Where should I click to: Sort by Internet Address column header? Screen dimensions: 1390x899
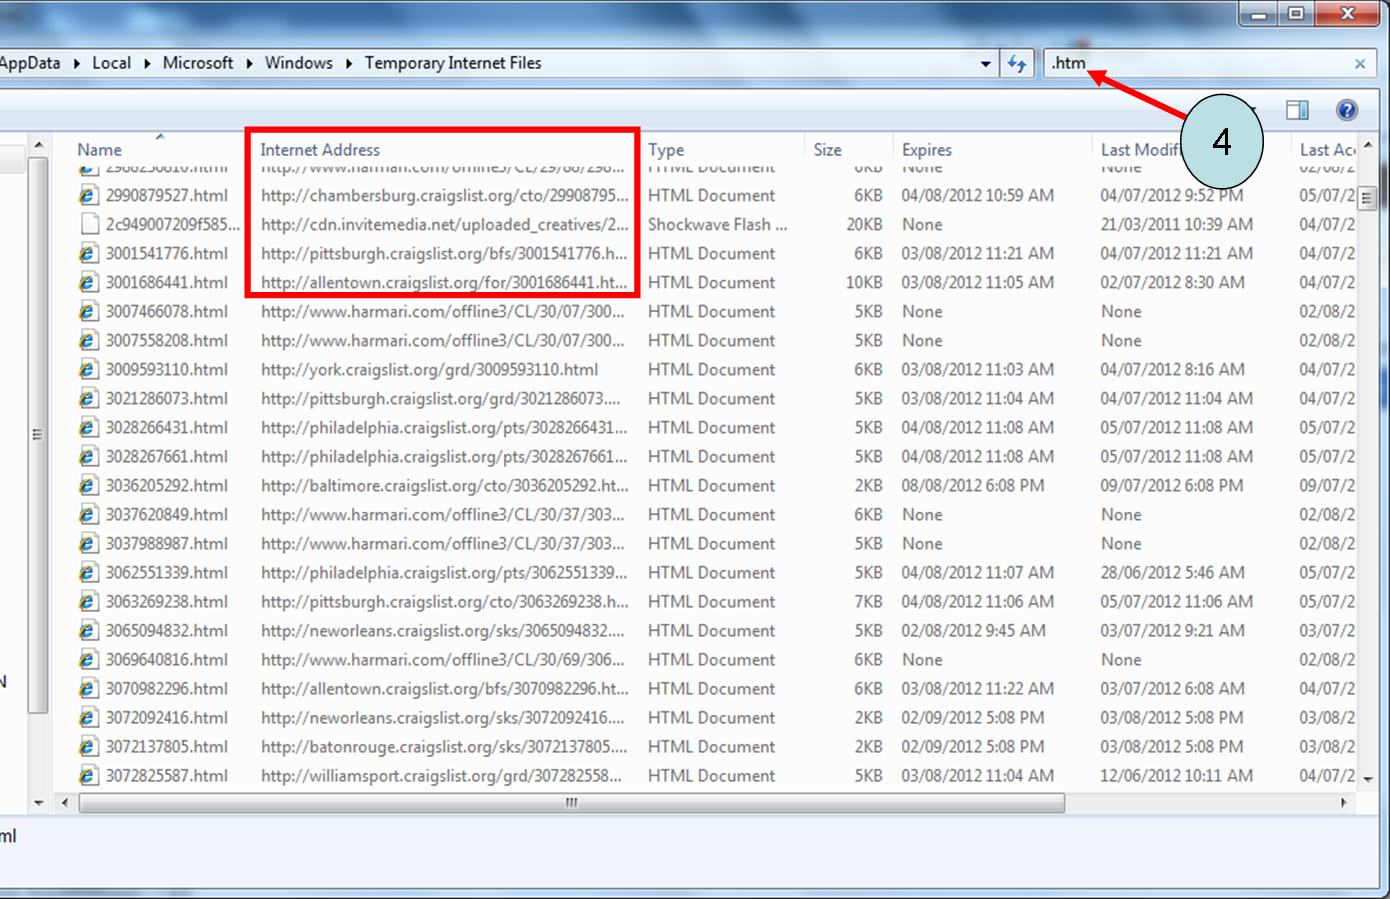320,150
